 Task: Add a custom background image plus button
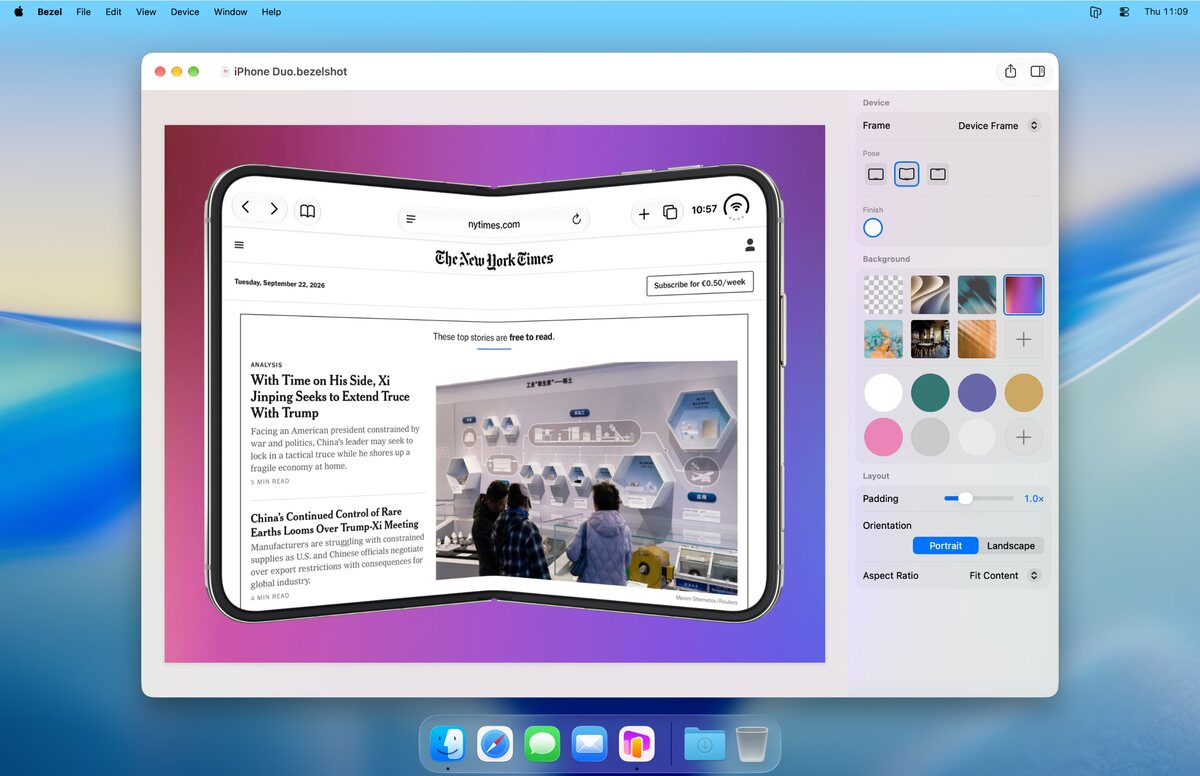coord(1024,340)
